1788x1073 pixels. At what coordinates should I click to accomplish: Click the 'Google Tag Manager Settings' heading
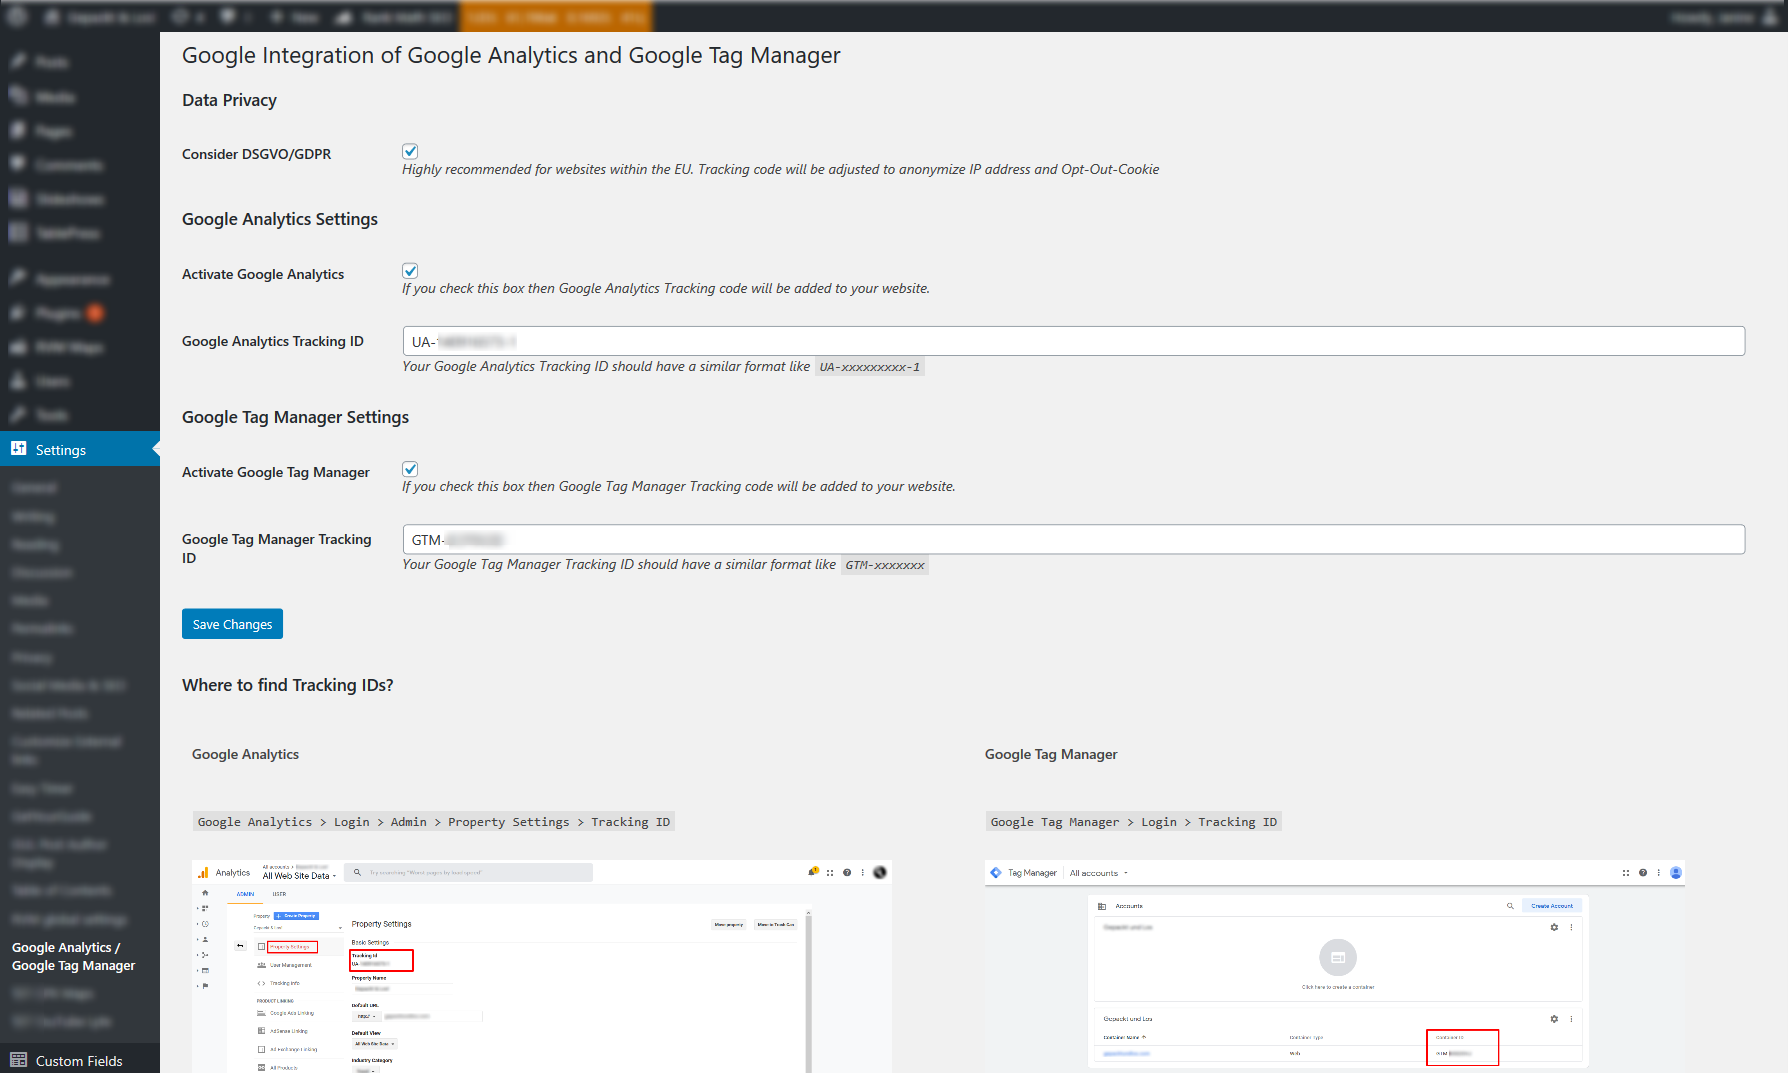tap(295, 417)
